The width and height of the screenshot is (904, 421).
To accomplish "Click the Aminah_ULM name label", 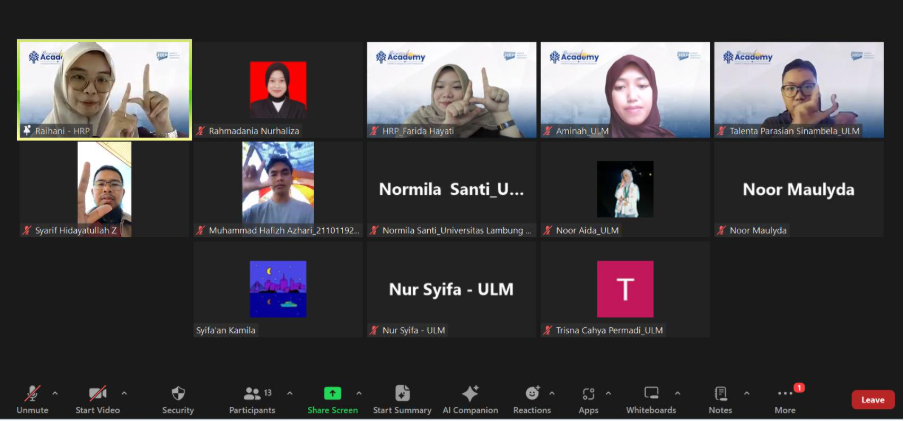I will 582,131.
